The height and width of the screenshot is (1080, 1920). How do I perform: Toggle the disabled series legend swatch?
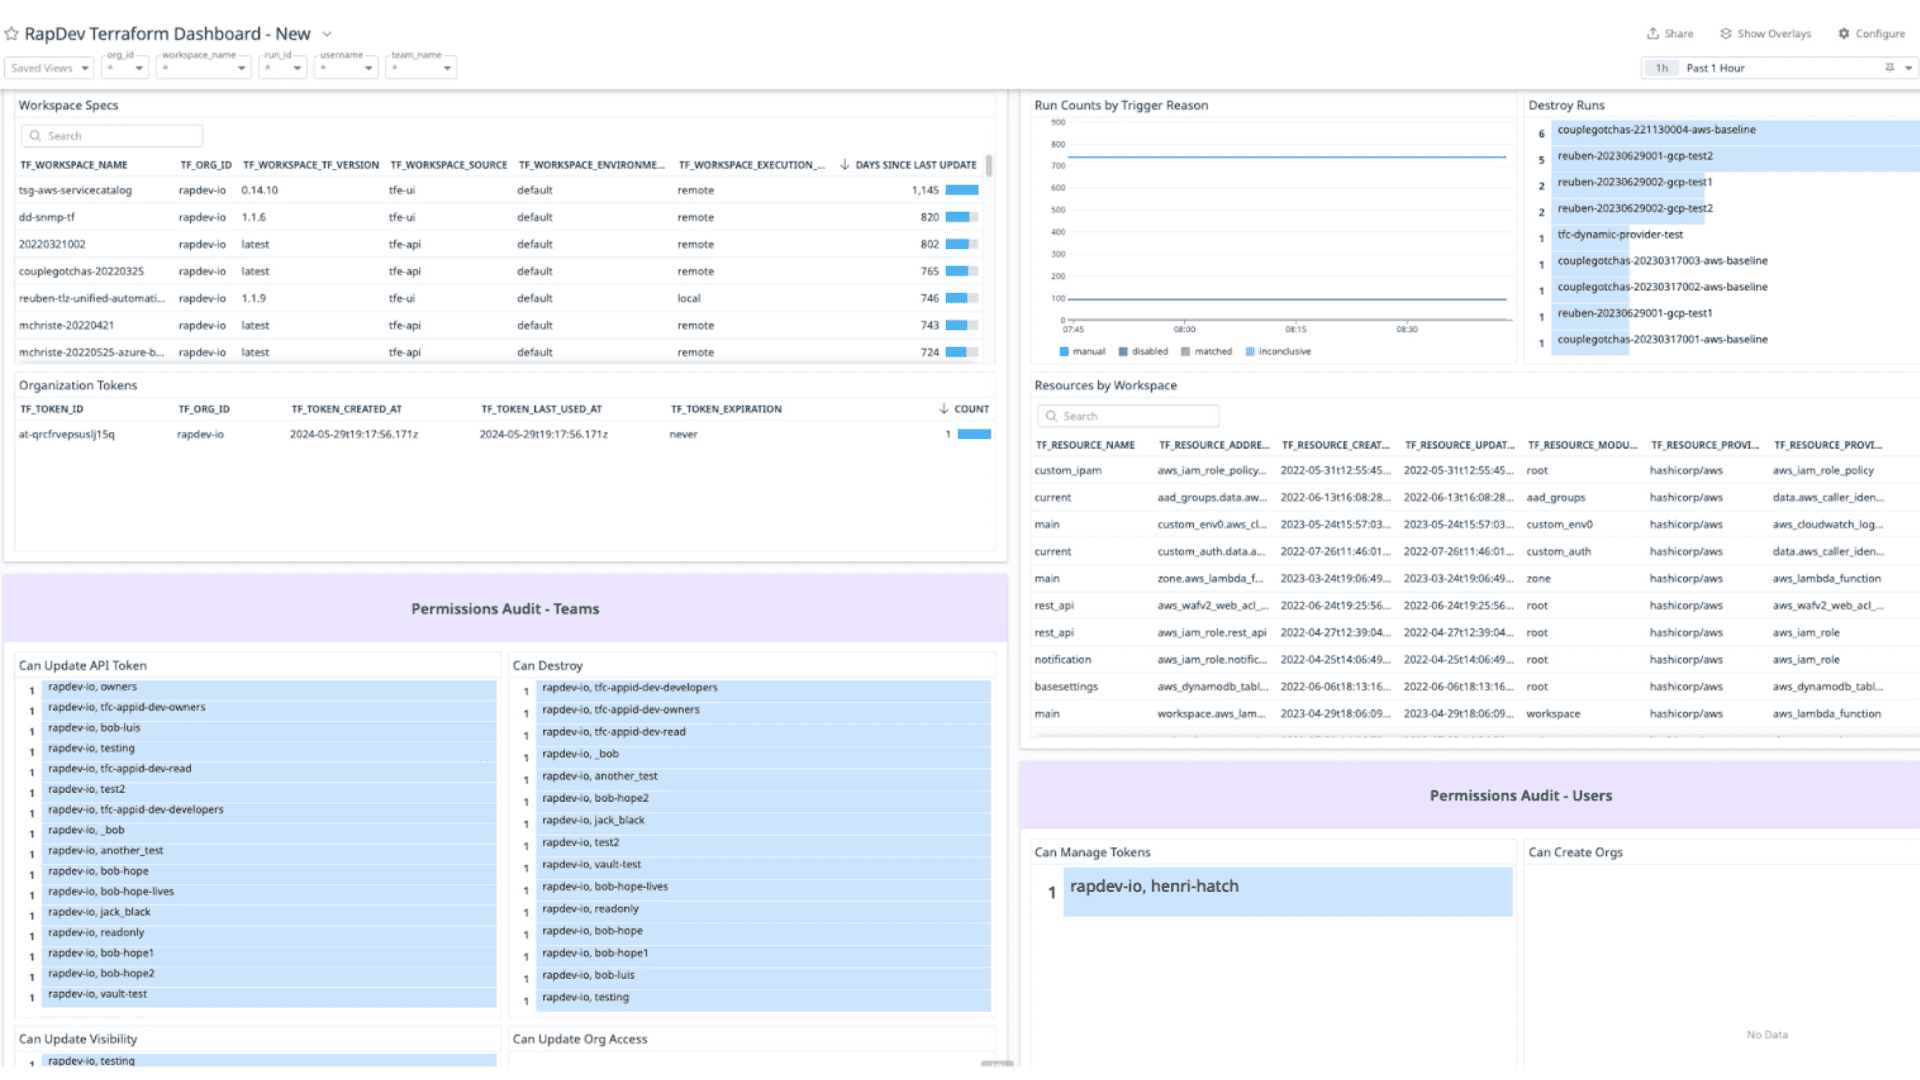[1123, 352]
